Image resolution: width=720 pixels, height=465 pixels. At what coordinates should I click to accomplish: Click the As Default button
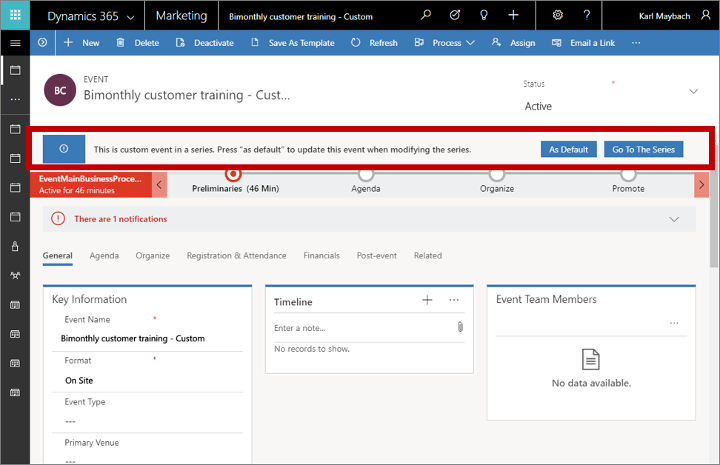coord(568,149)
